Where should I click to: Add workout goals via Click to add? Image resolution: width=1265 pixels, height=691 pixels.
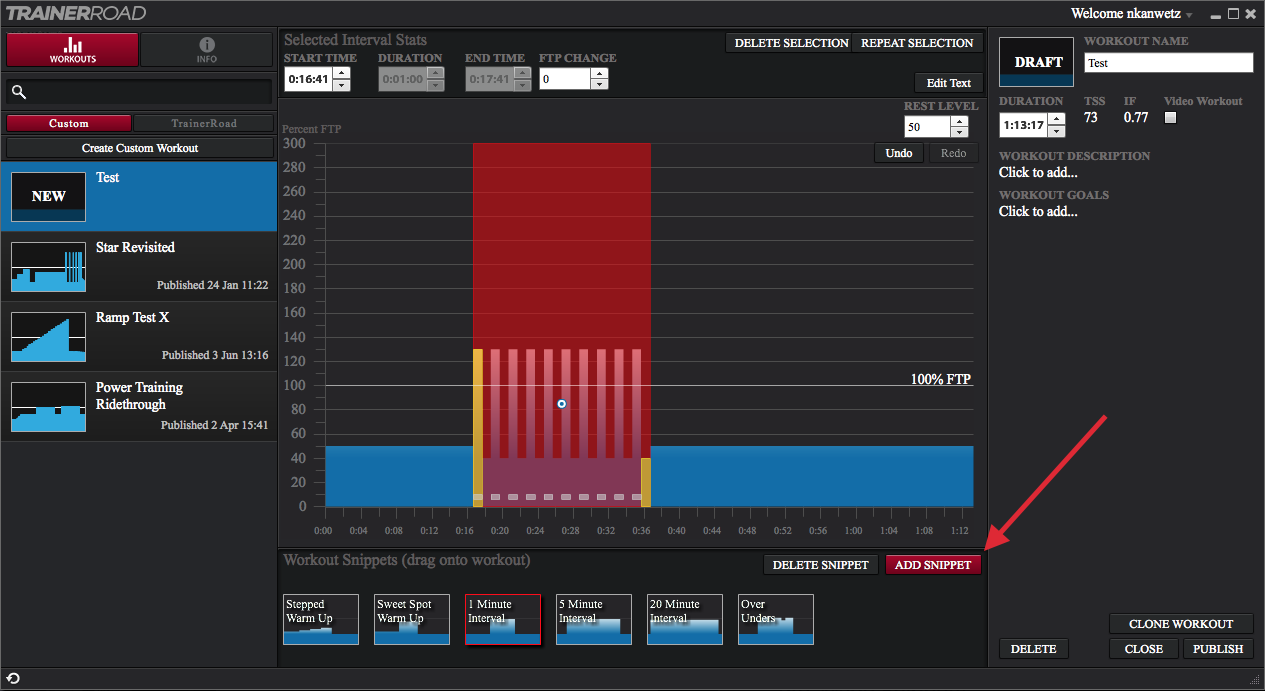click(1038, 211)
